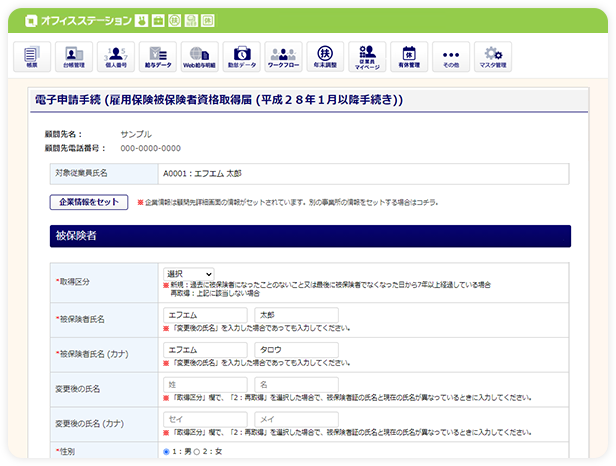Open the 台帳管理 ledger management icon
Image resolution: width=616 pixels, height=466 pixels.
point(74,57)
